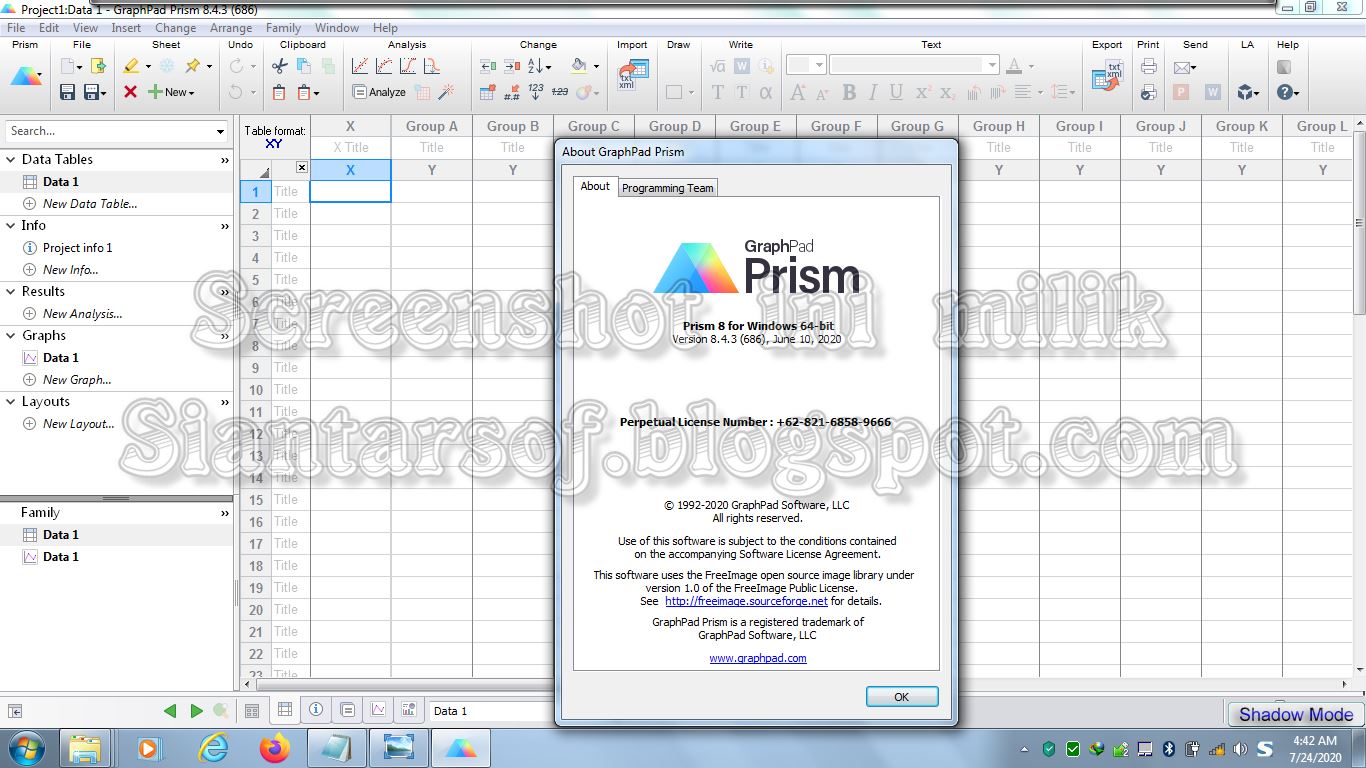The width and height of the screenshot is (1366, 768).
Task: Click the taskbar clock showing 4:42 AM
Action: coord(1315,749)
